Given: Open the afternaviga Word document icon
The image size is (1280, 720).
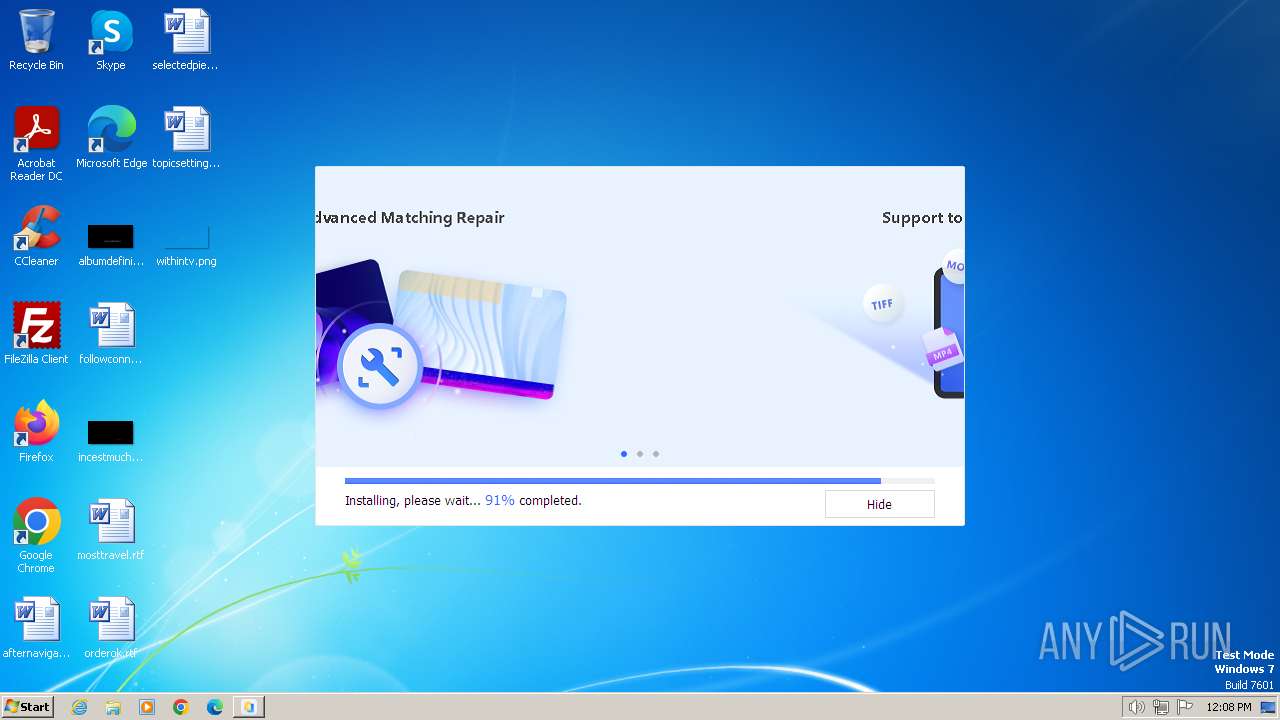Looking at the screenshot, I should click(36, 628).
